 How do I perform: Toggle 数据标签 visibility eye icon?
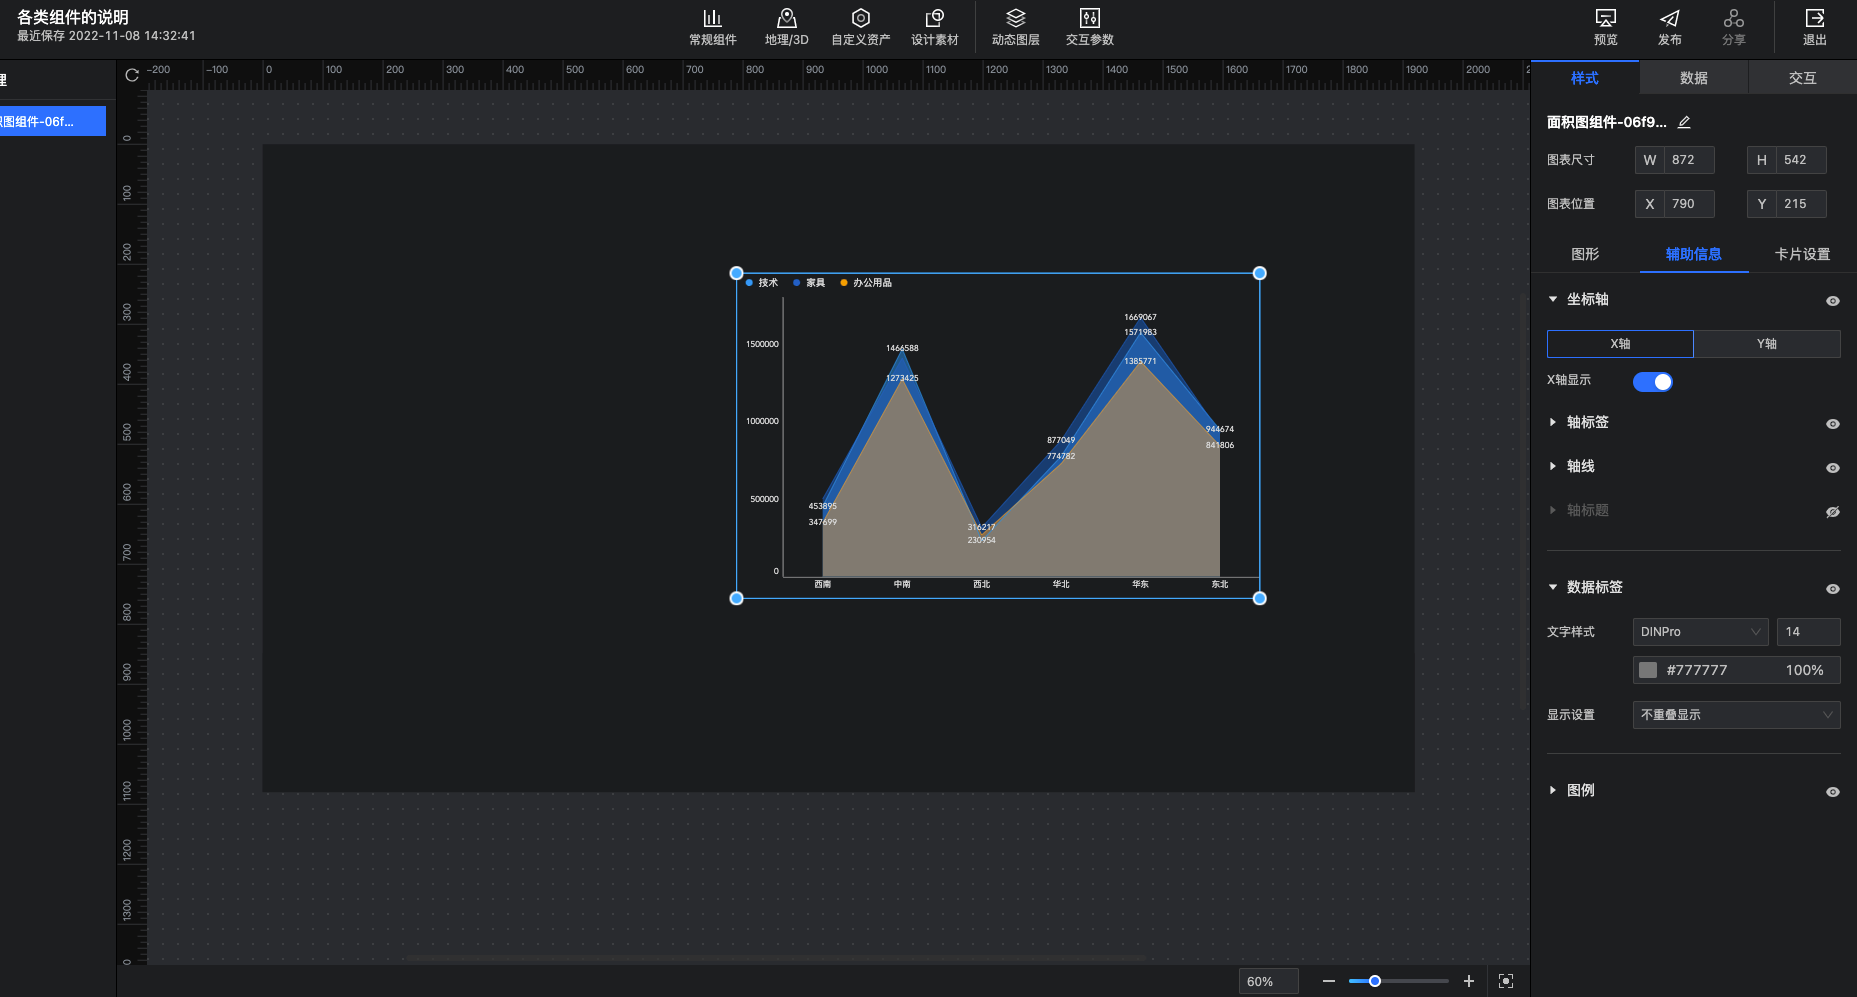click(x=1832, y=588)
